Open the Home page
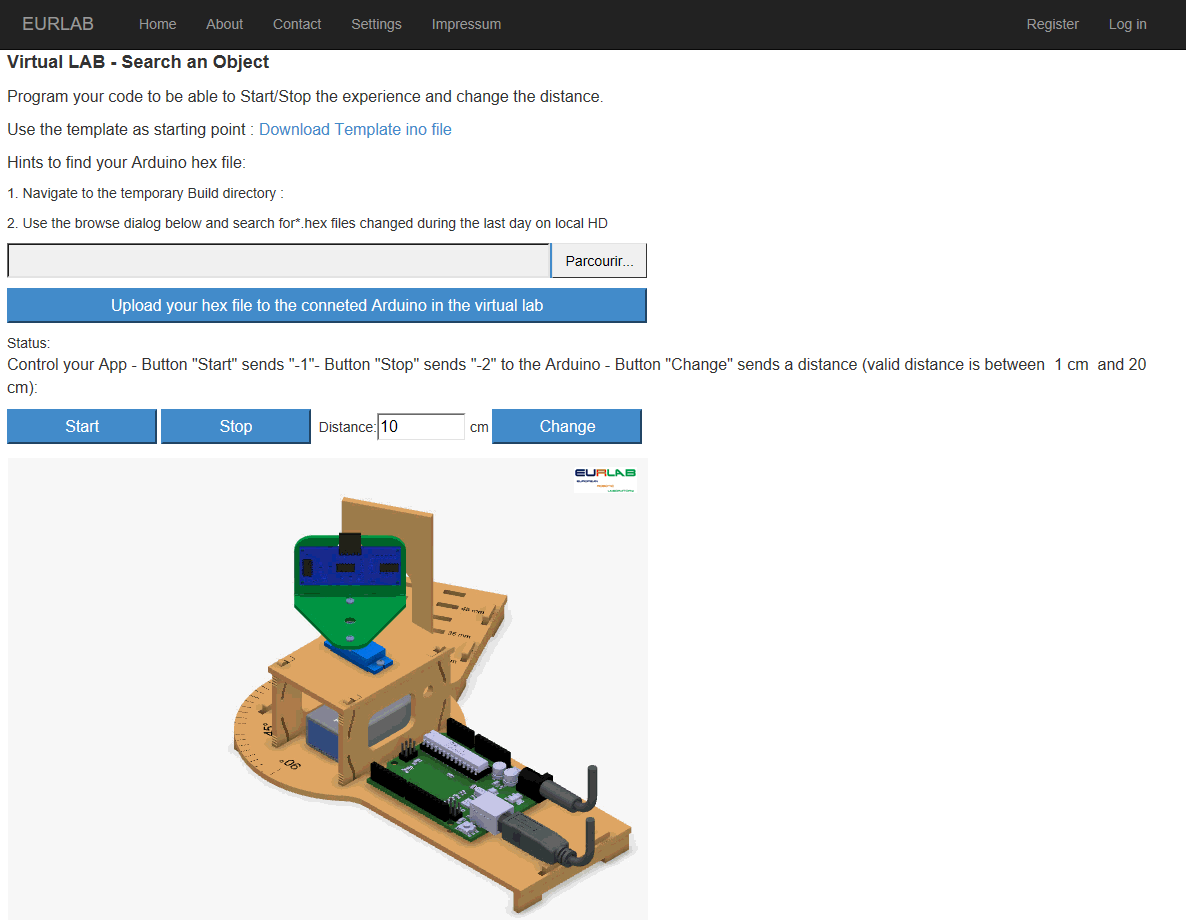 157,24
